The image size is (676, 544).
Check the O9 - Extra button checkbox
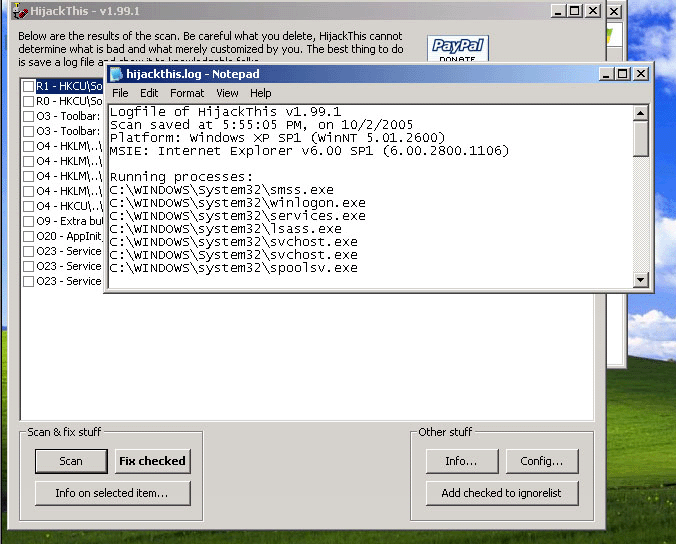click(28, 221)
